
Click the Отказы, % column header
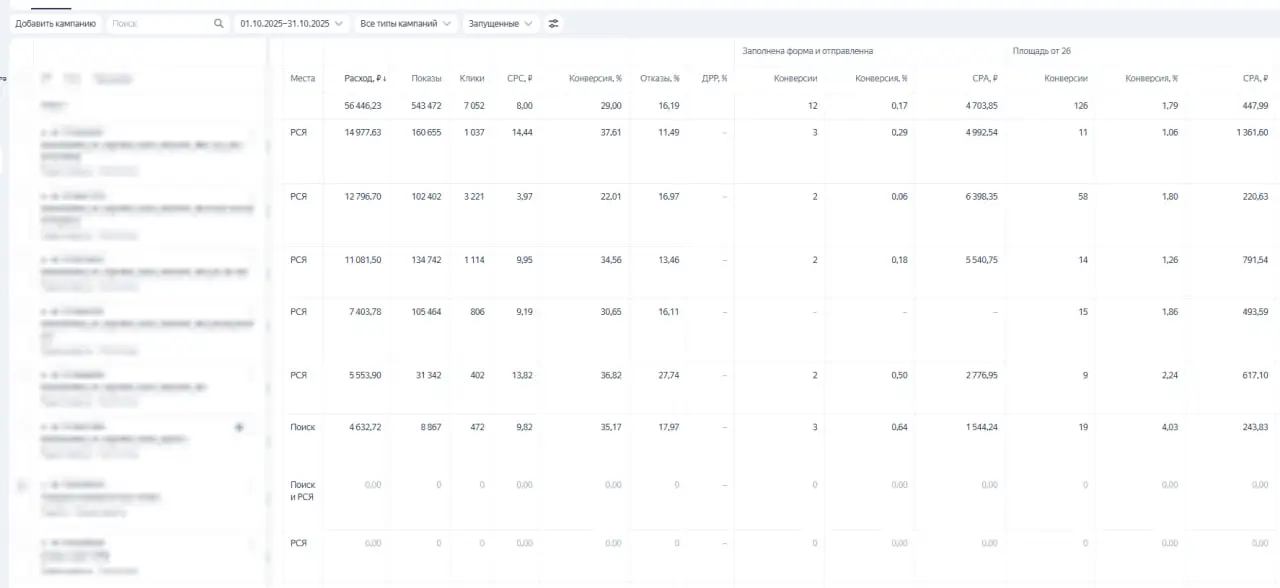coord(660,78)
